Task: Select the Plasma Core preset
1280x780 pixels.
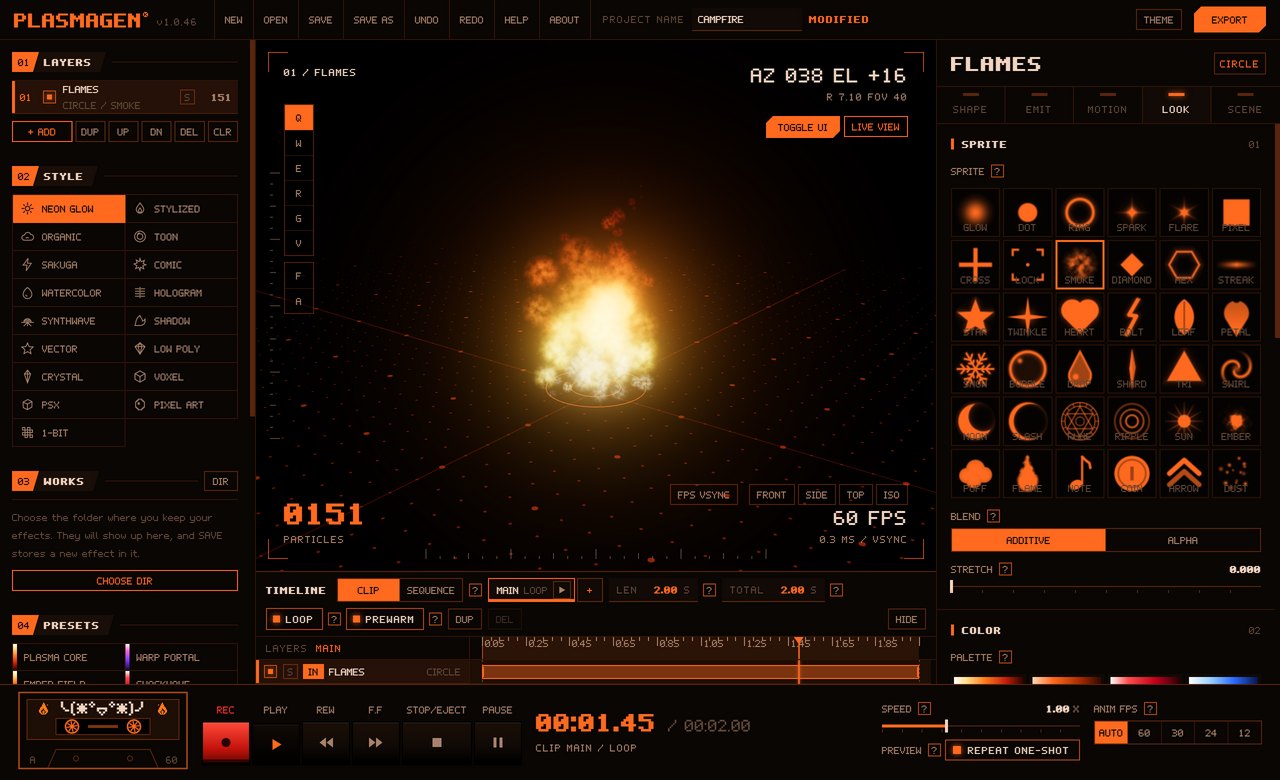Action: point(69,657)
